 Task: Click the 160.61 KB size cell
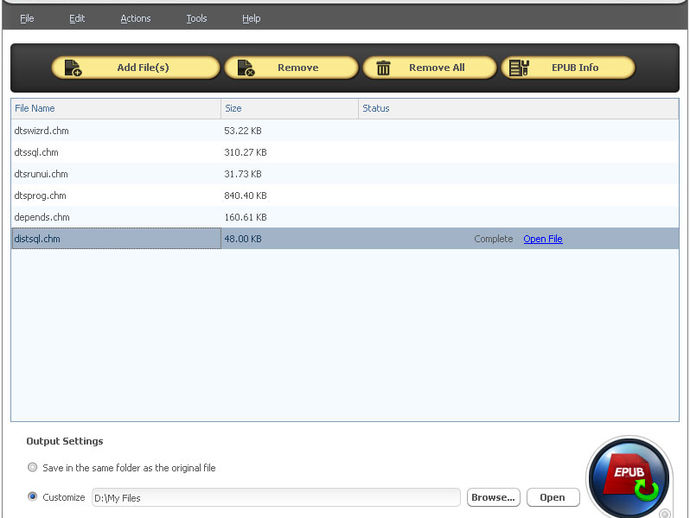pyautogui.click(x=246, y=217)
